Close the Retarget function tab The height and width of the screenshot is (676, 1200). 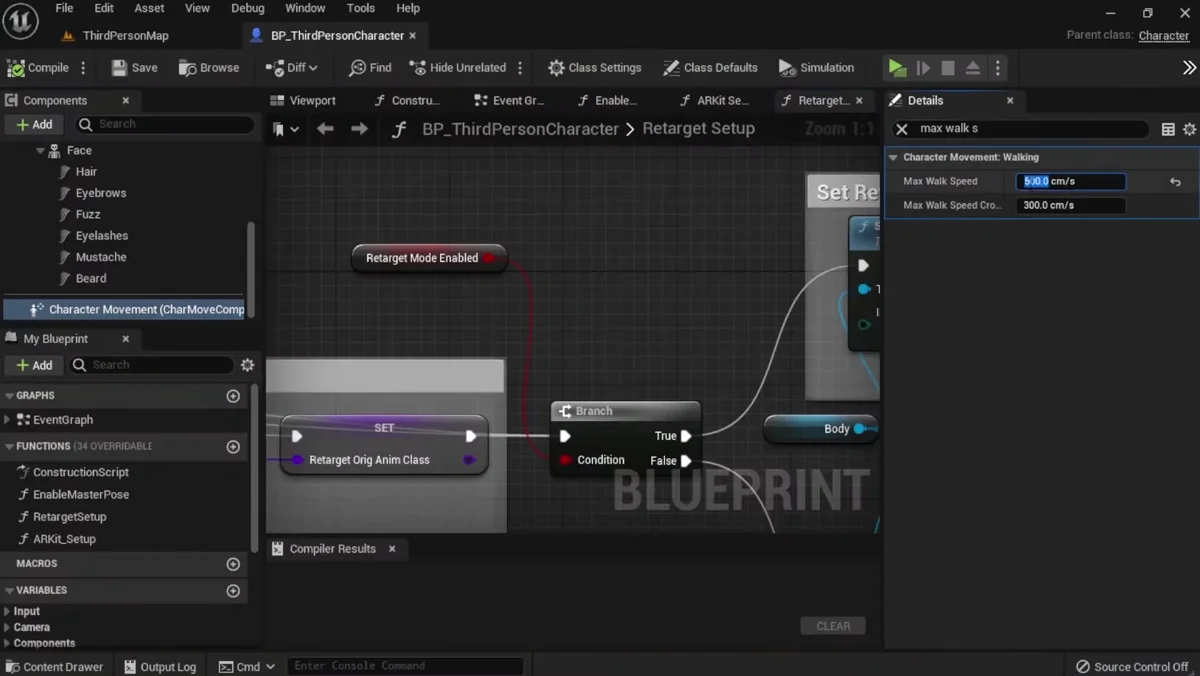click(859, 100)
